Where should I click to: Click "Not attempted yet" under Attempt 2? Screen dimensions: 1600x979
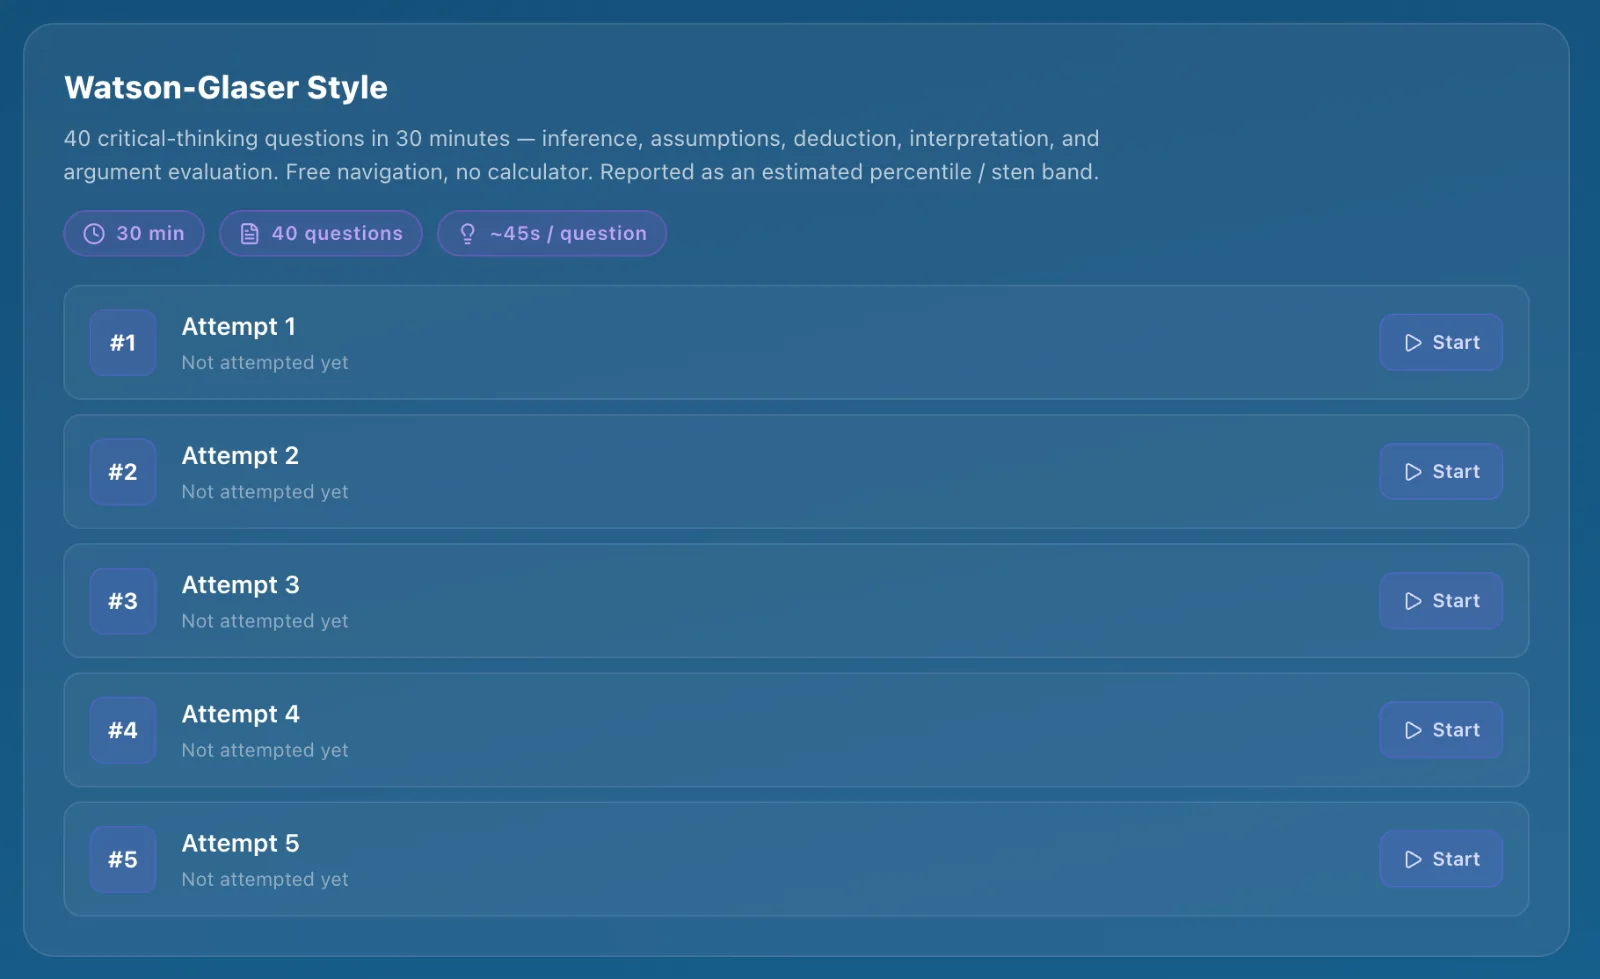point(265,492)
